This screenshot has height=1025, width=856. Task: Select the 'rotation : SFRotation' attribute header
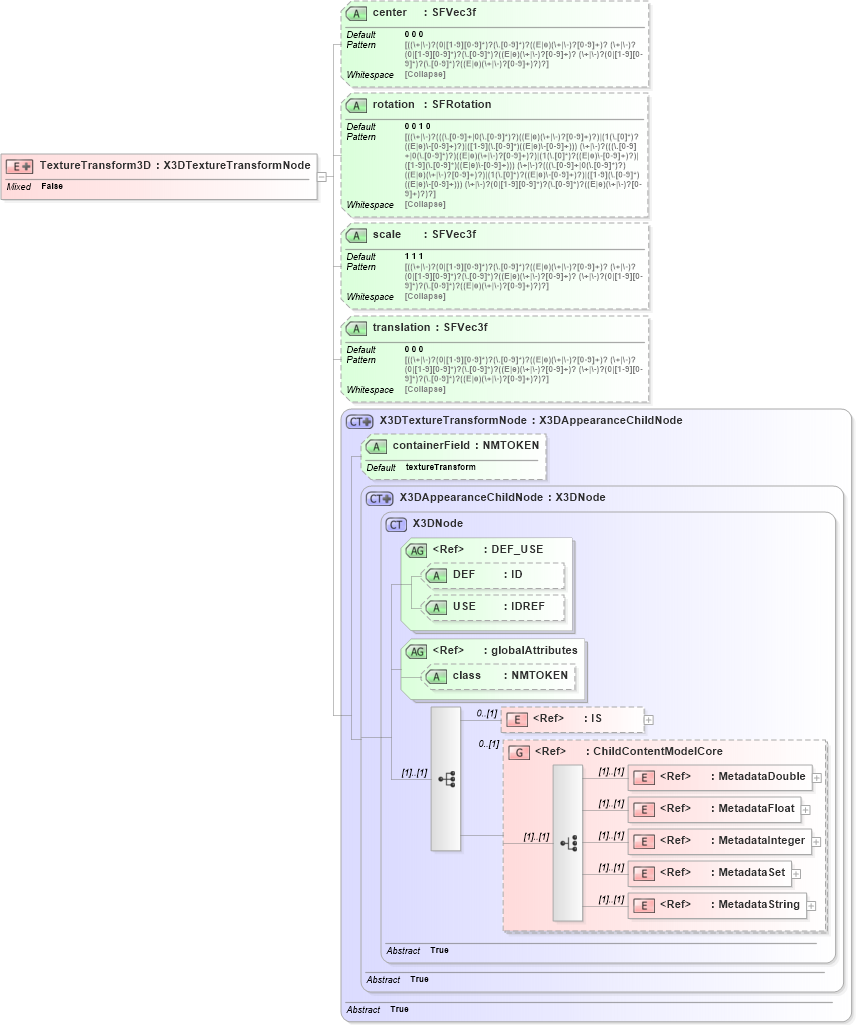pyautogui.click(x=432, y=105)
